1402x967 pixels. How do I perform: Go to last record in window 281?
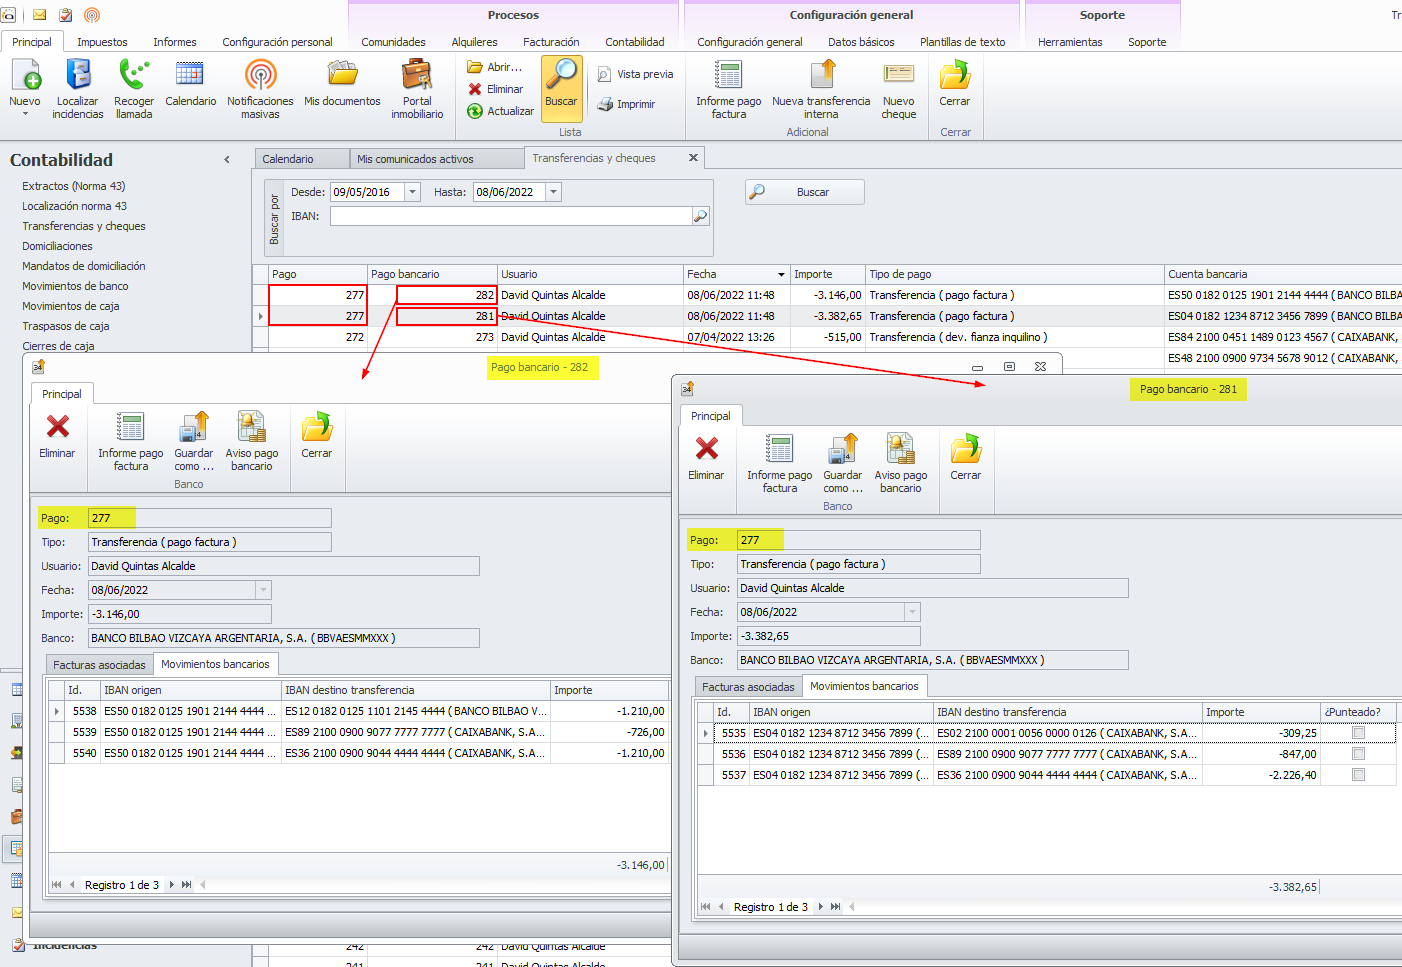[836, 907]
